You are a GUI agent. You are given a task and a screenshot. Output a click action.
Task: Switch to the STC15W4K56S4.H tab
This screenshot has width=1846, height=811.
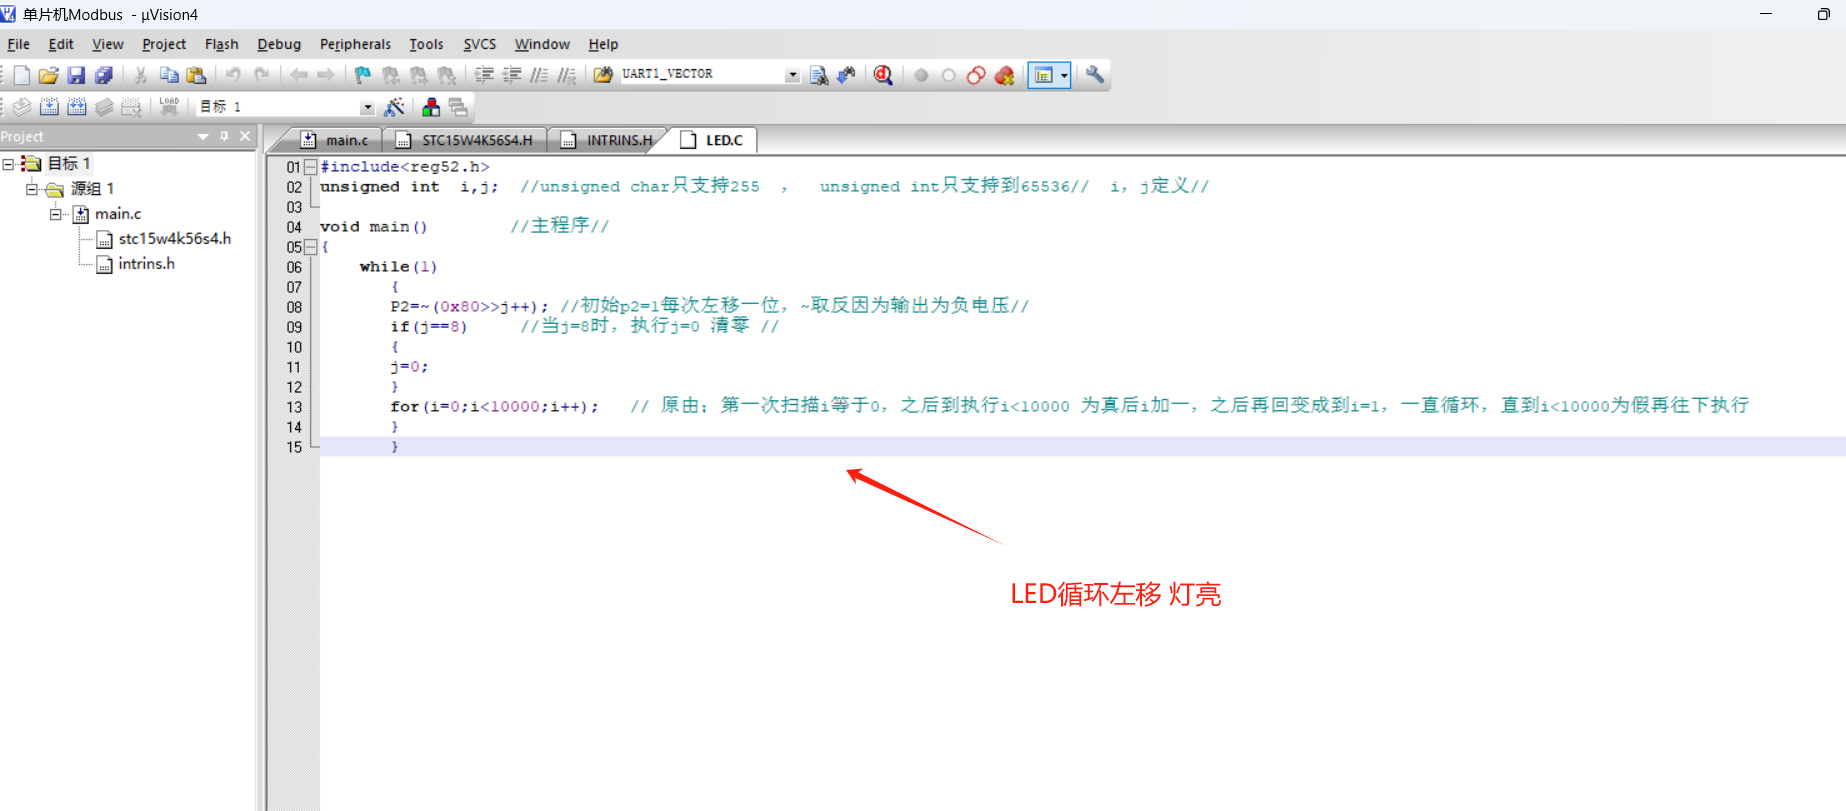pos(466,140)
